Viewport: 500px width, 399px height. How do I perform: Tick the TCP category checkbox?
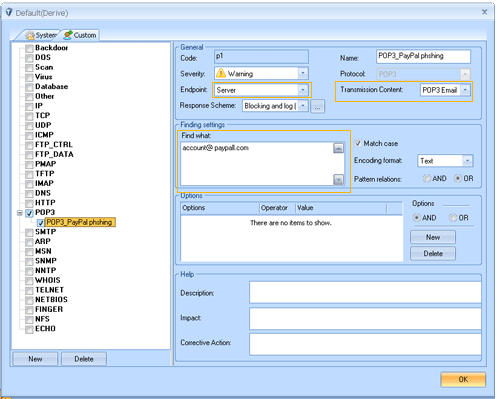pyautogui.click(x=29, y=116)
